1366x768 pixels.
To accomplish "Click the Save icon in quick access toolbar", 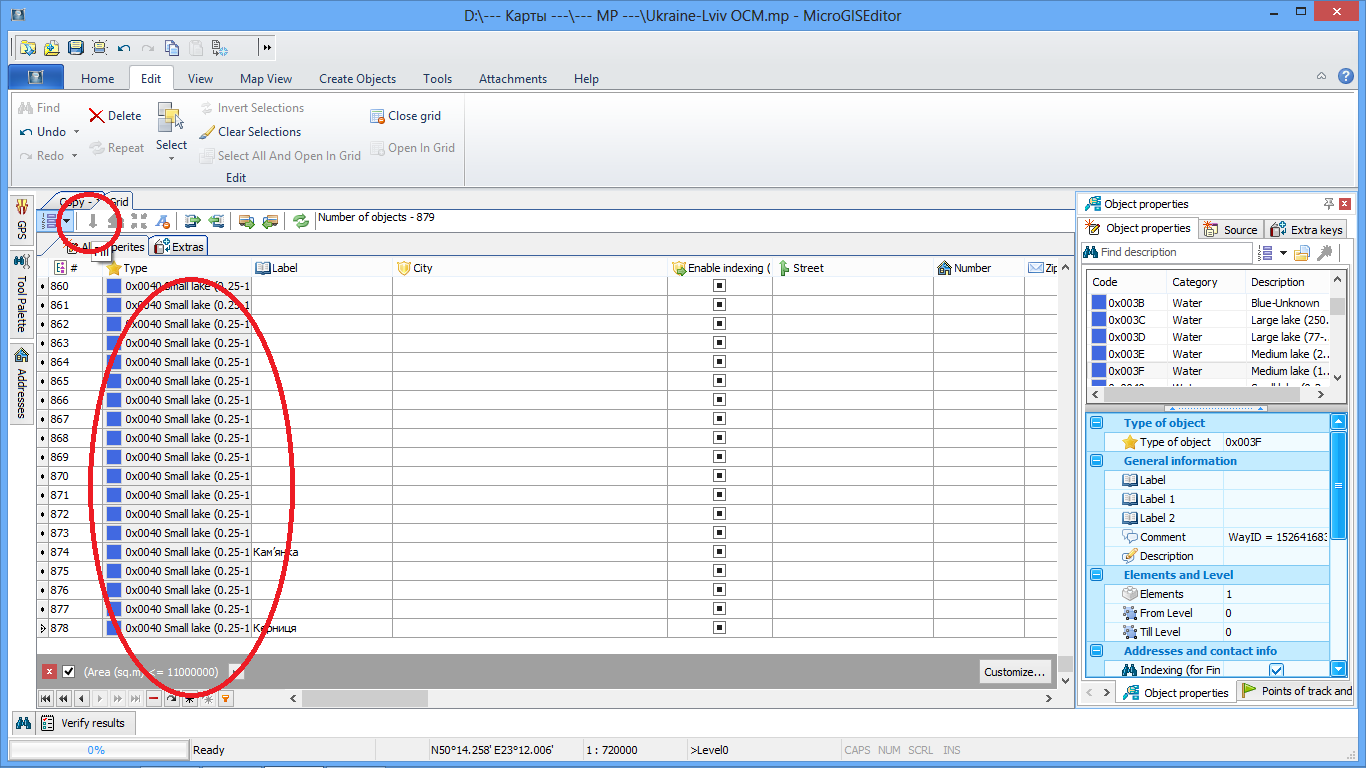I will click(75, 47).
